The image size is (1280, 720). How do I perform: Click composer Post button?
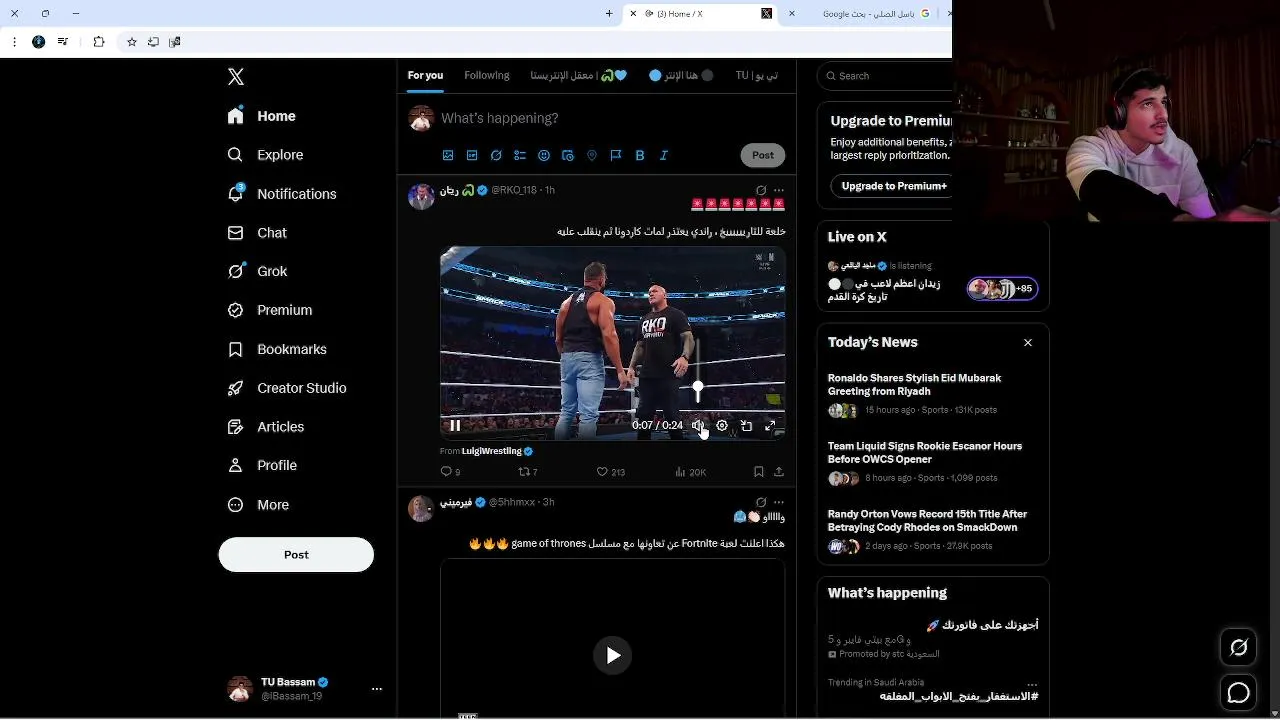[x=763, y=155]
